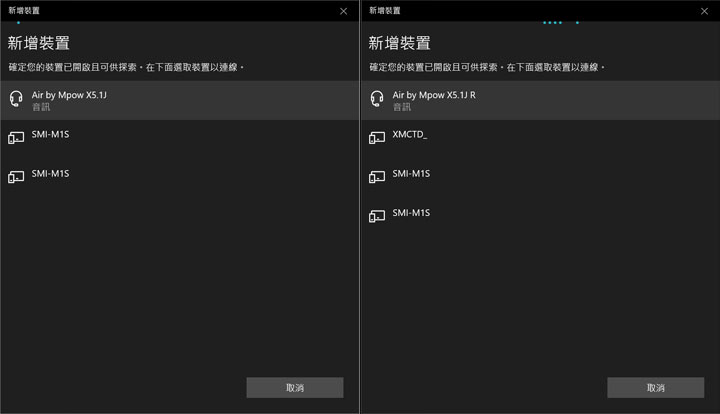Click the device icon beside XMCTD_
Viewport: 720px width, 414px height.
(x=377, y=138)
